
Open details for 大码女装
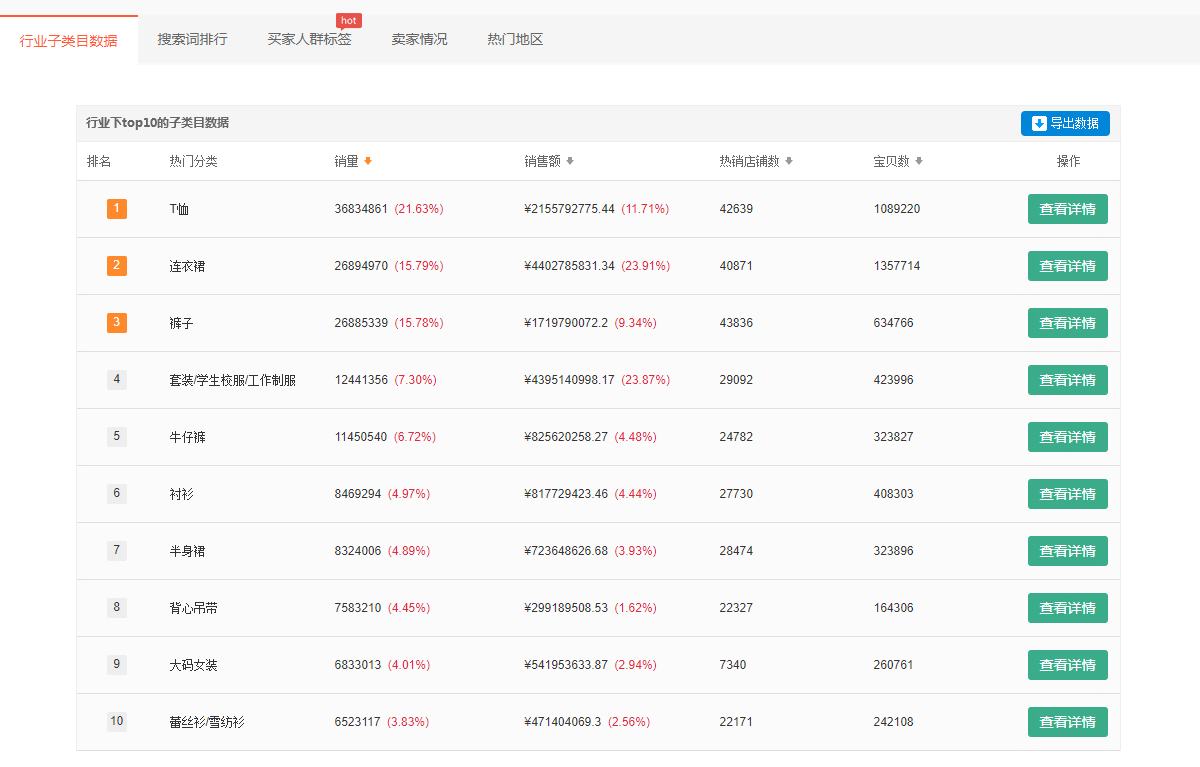pos(1067,665)
